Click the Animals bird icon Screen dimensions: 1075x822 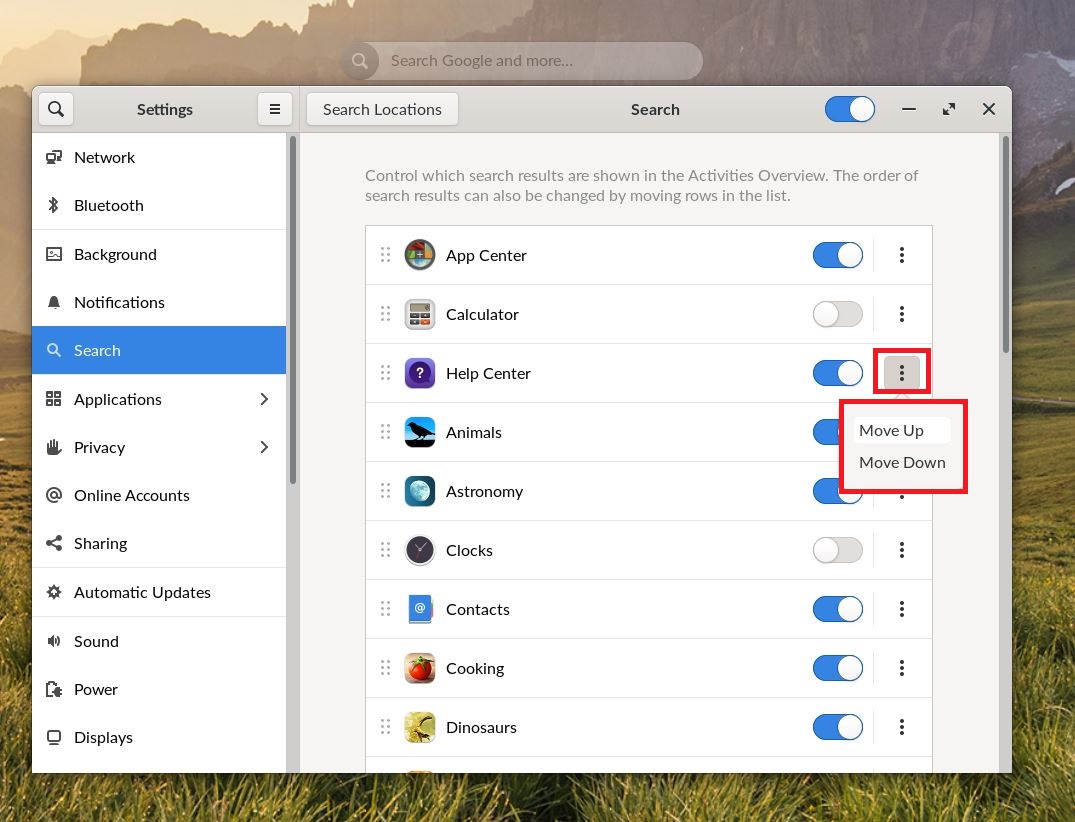point(420,432)
